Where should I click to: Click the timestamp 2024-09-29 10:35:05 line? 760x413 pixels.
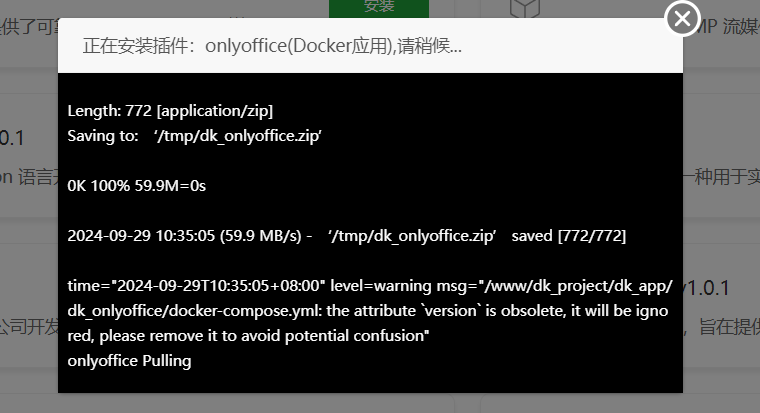pos(347,236)
